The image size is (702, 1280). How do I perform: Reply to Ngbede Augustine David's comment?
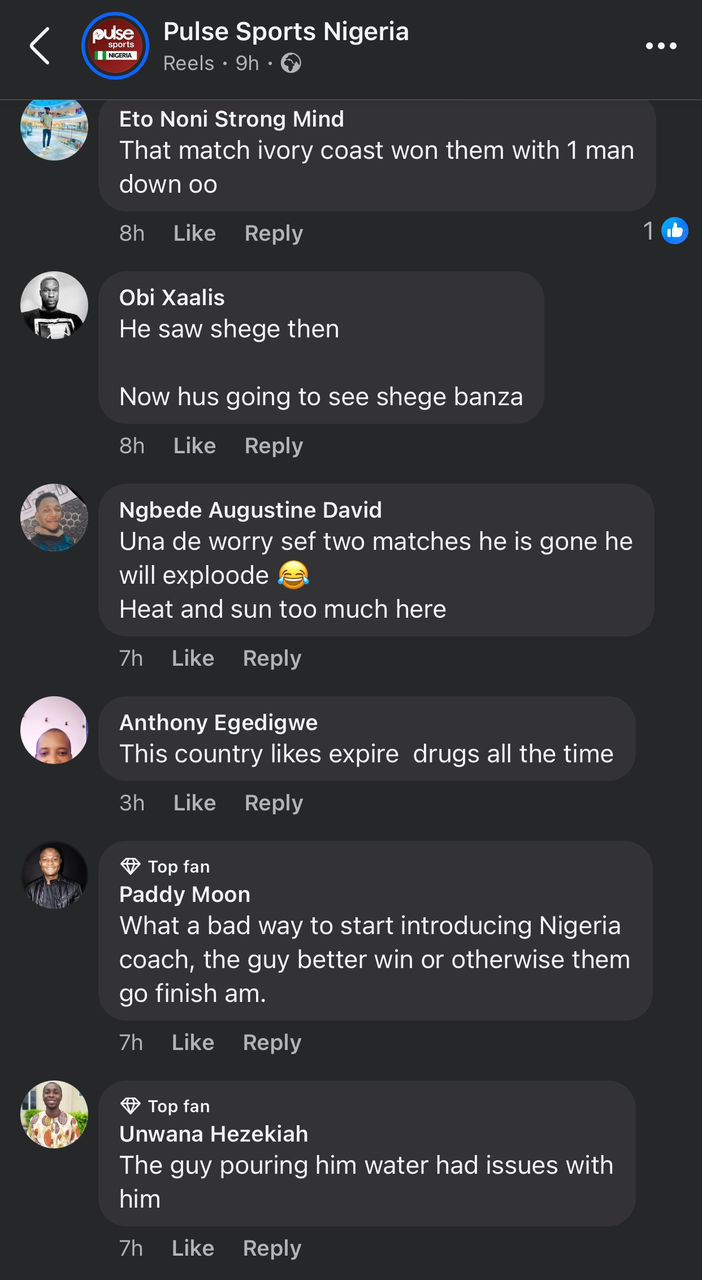click(x=272, y=658)
